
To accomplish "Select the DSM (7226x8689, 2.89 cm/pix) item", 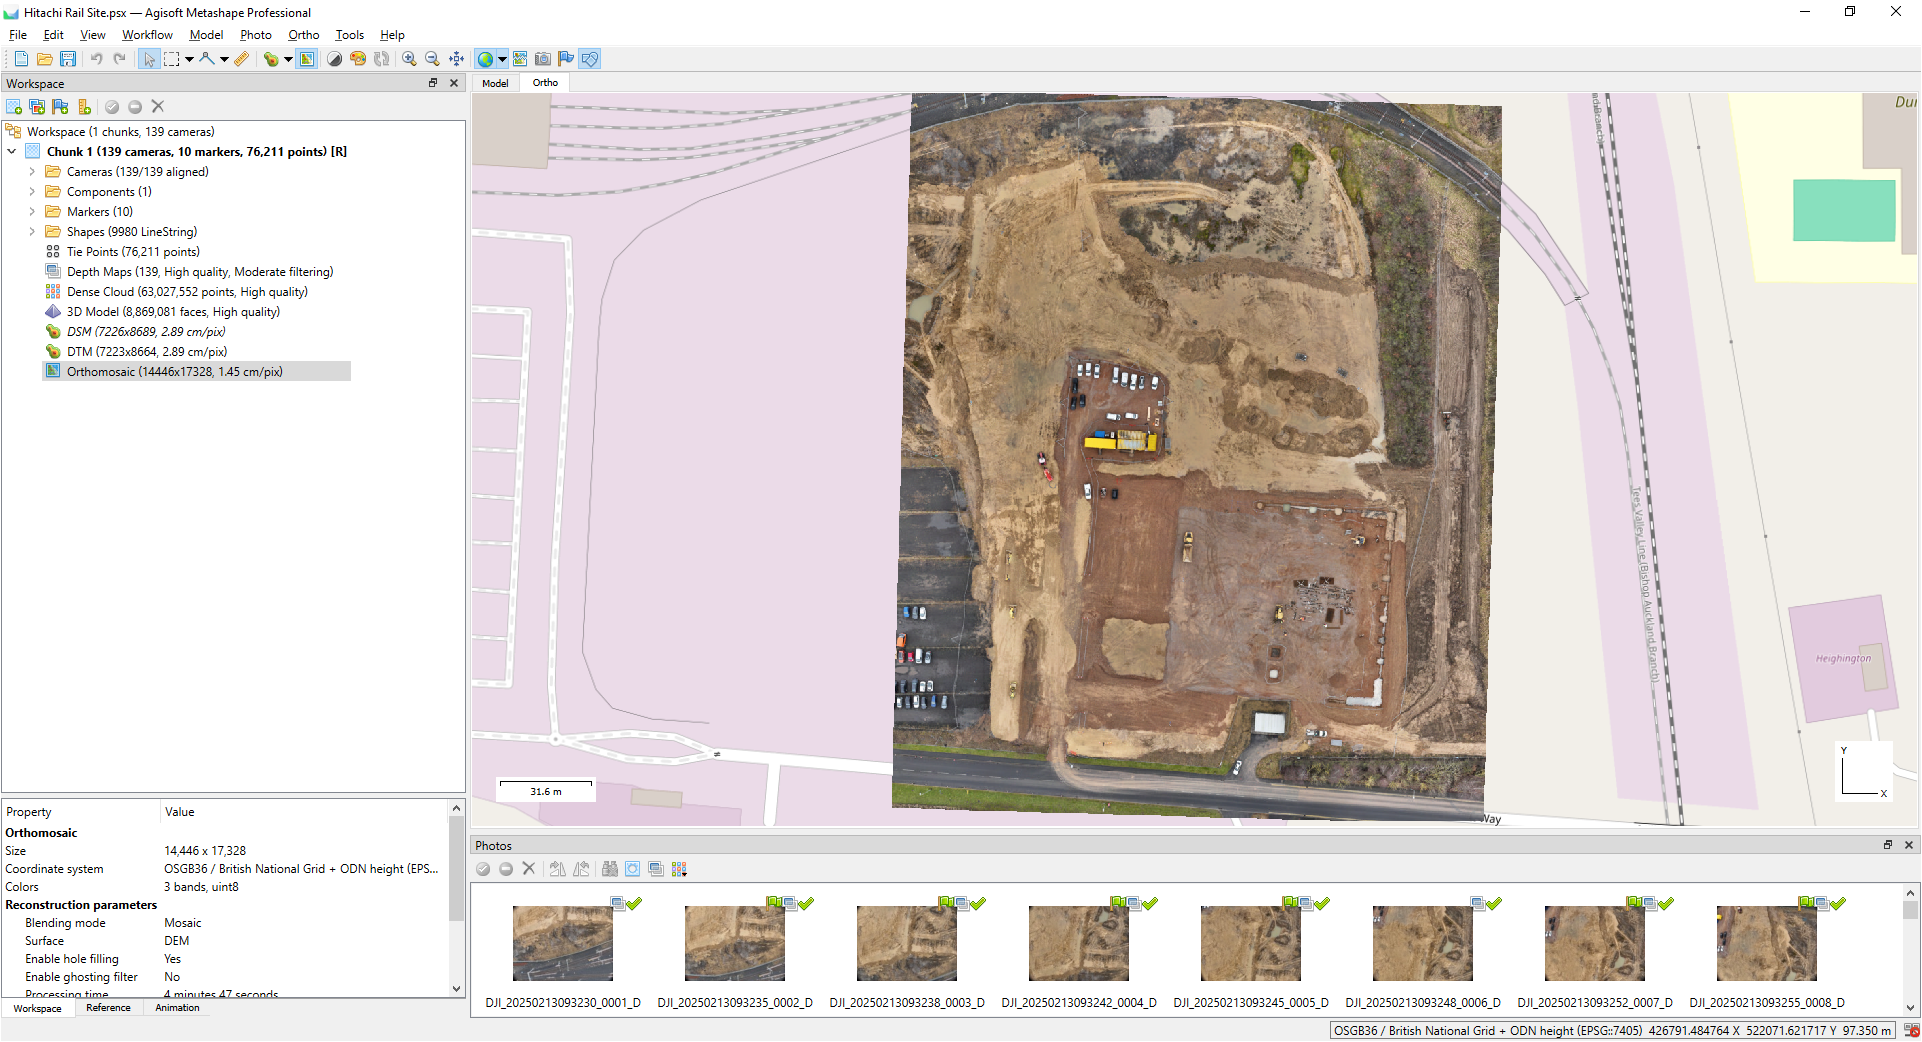I will tap(146, 332).
